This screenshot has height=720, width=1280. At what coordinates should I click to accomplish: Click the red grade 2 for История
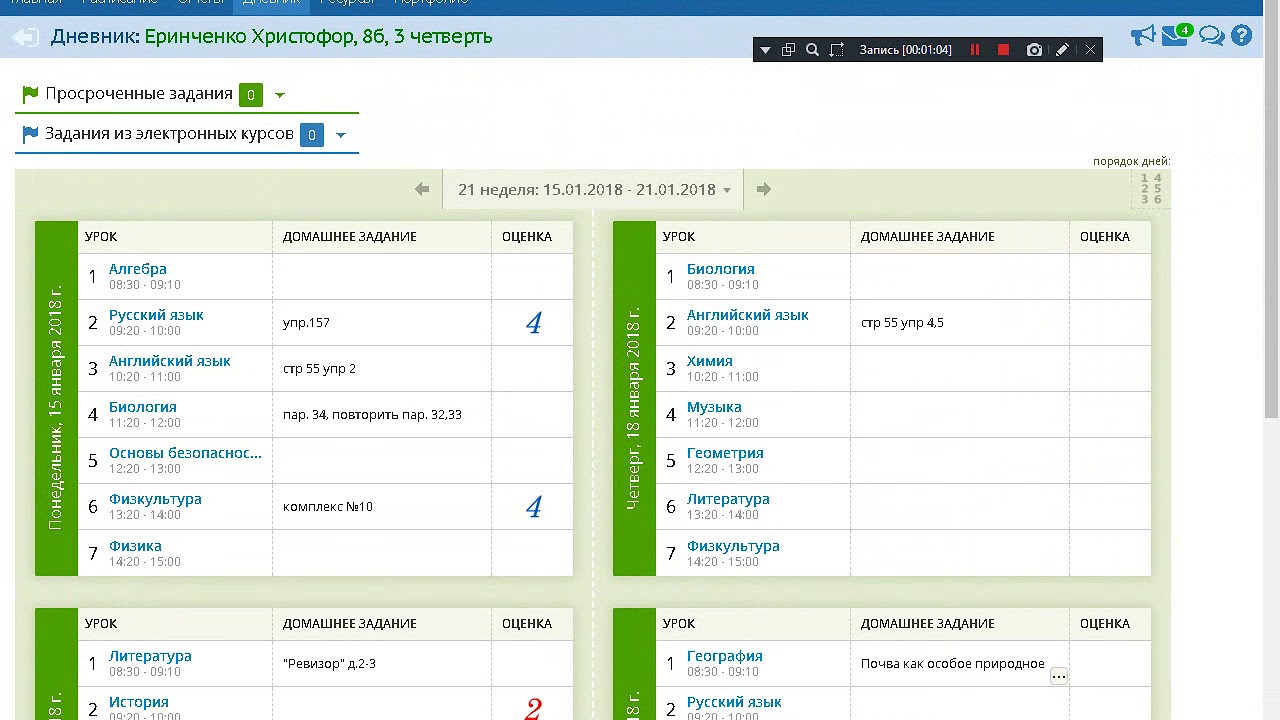coord(533,708)
